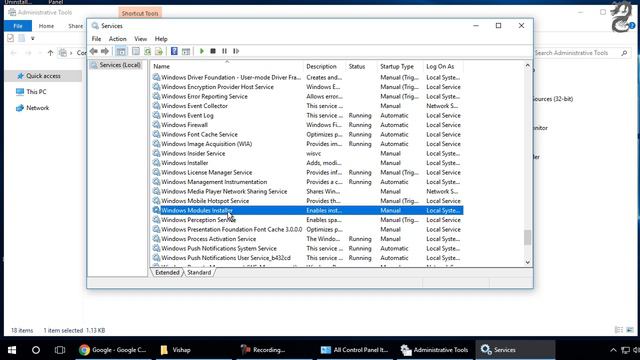This screenshot has width=640, height=360.
Task: Sort by the Name column header
Action: pyautogui.click(x=227, y=66)
